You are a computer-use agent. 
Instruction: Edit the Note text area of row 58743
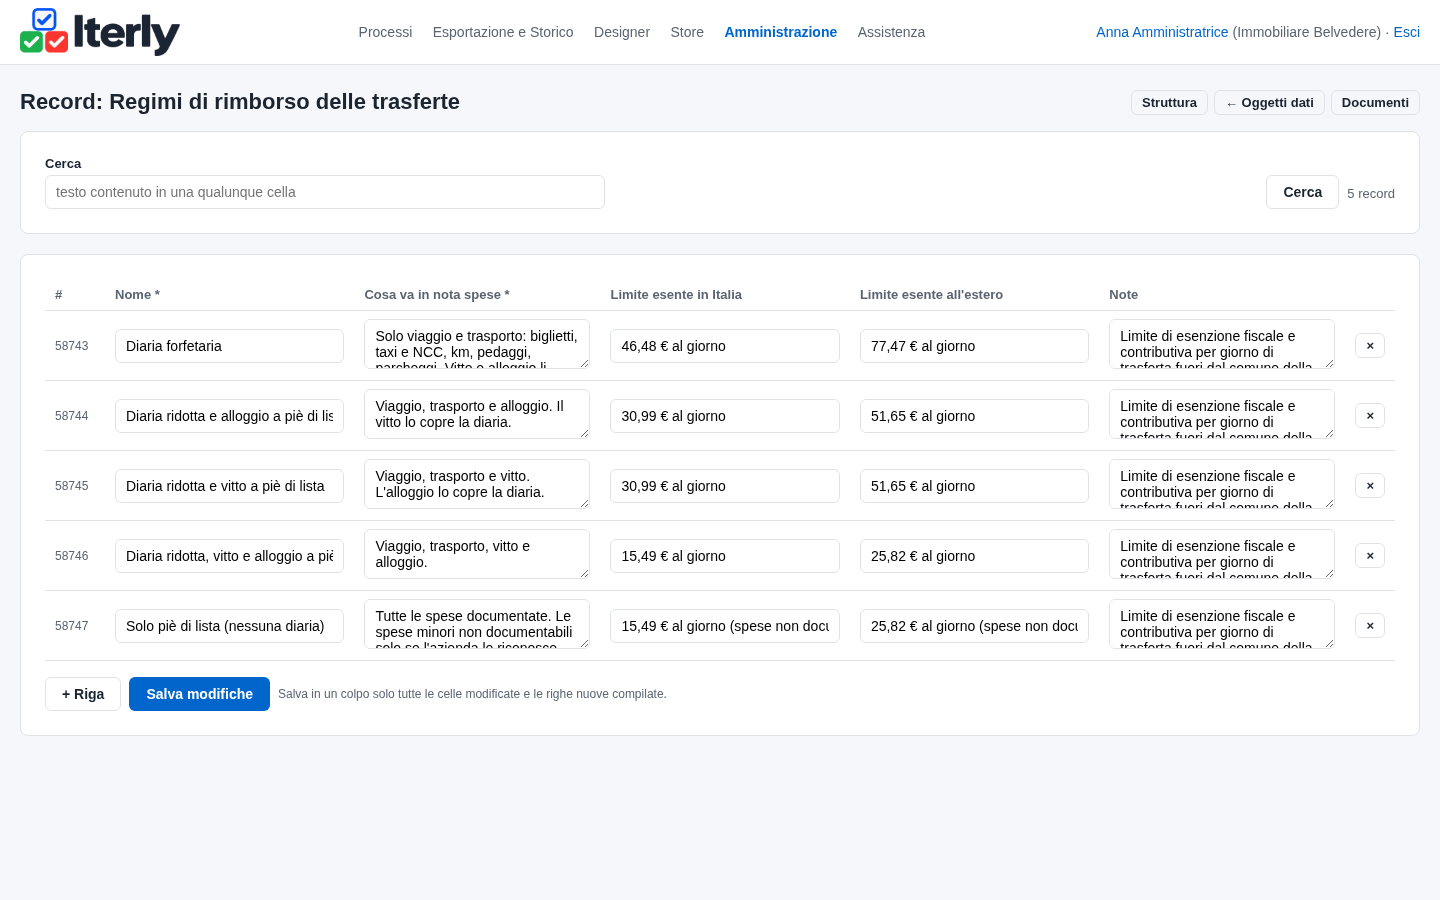1222,344
